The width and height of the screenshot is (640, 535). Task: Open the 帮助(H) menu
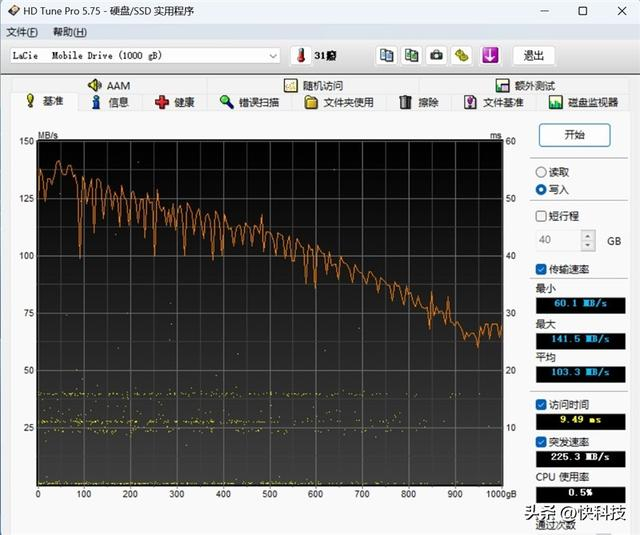click(x=69, y=32)
